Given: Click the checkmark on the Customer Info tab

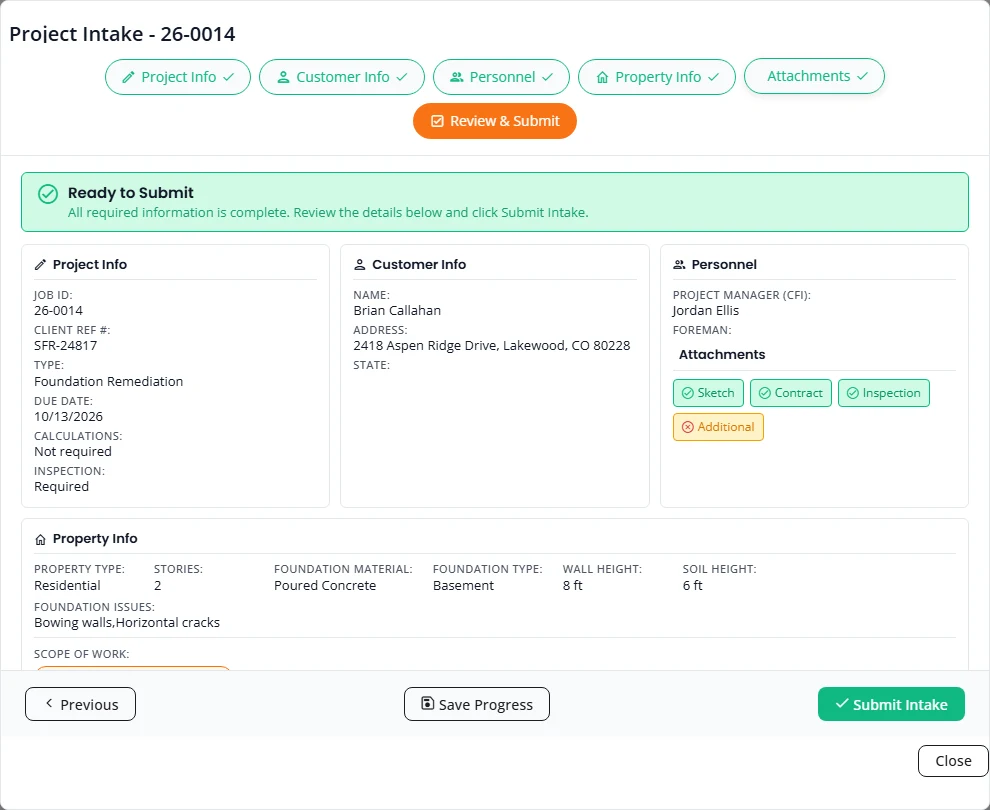Looking at the screenshot, I should [x=402, y=77].
